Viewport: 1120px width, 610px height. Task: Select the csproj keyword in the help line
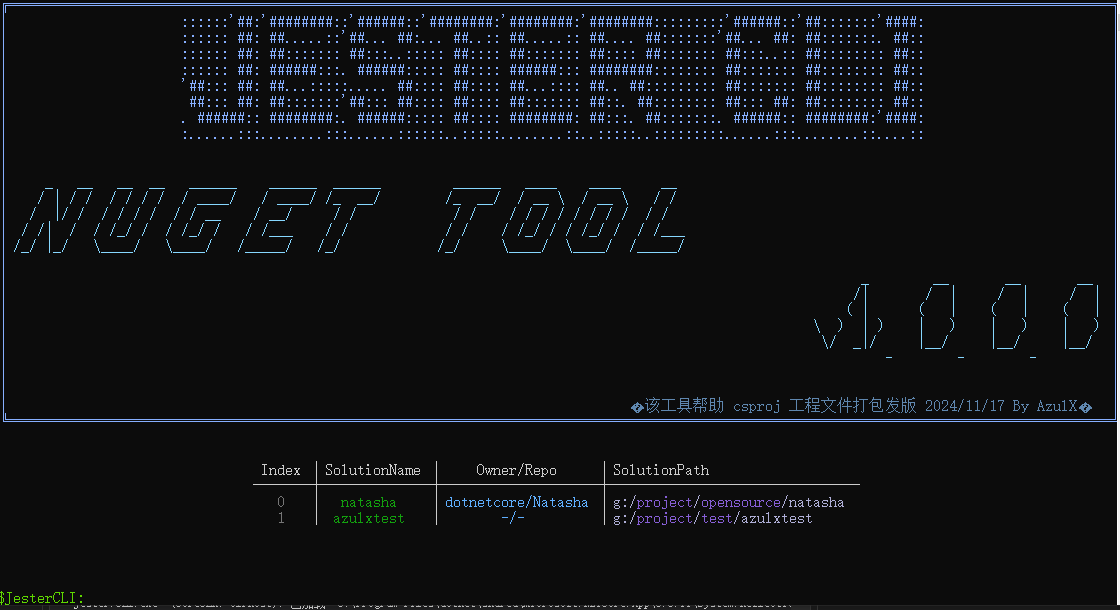click(x=757, y=406)
